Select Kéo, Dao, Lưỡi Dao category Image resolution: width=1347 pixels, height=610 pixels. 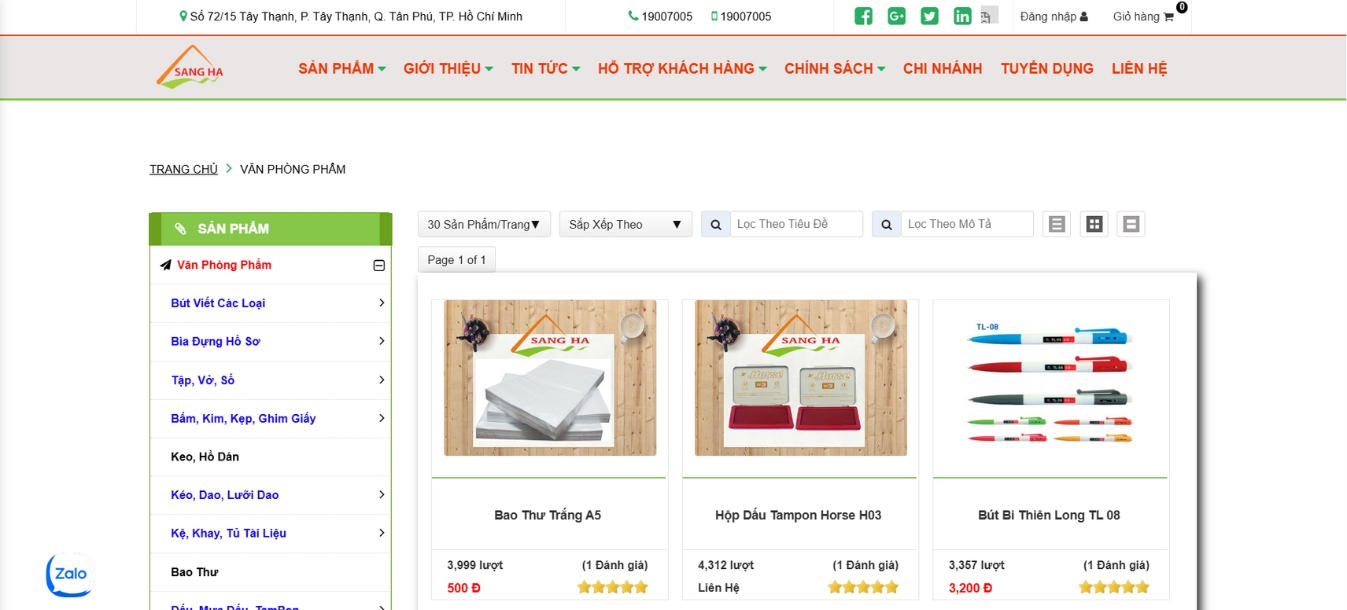tap(225, 494)
